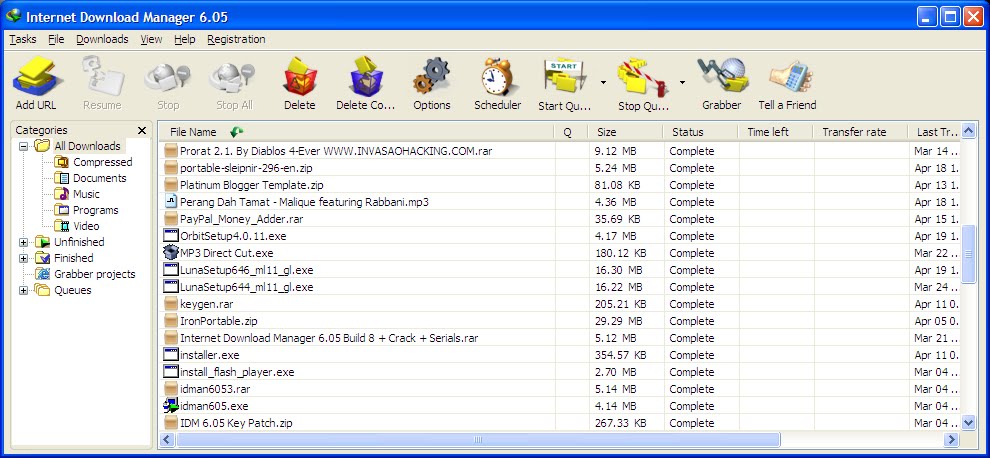Click the greyed-out Resume toolbar icon
Viewport: 990px width, 458px height.
pos(102,76)
